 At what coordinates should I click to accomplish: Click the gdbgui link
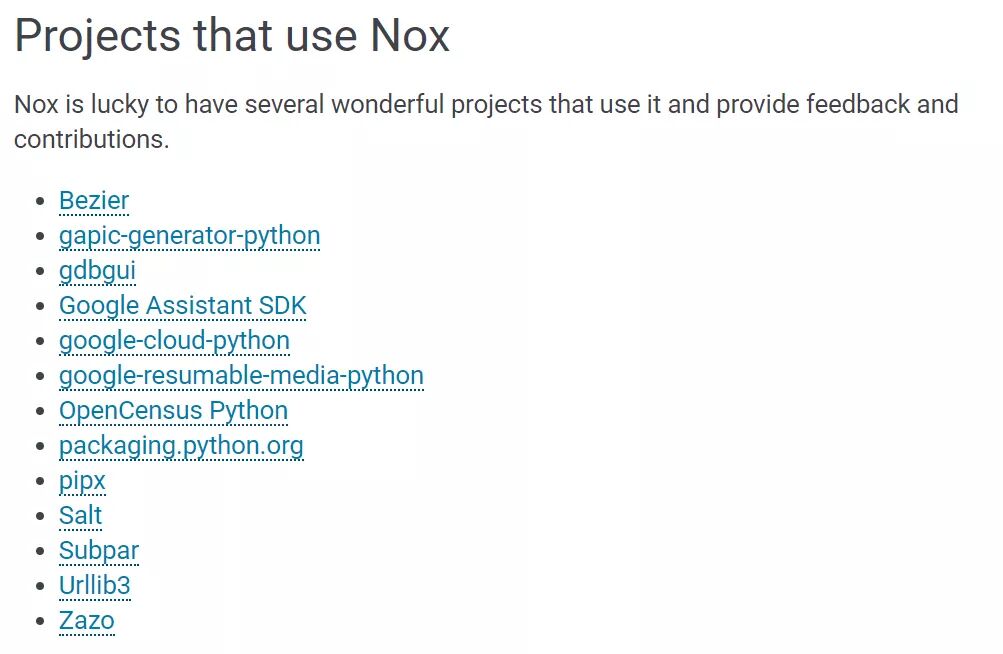pyautogui.click(x=97, y=271)
